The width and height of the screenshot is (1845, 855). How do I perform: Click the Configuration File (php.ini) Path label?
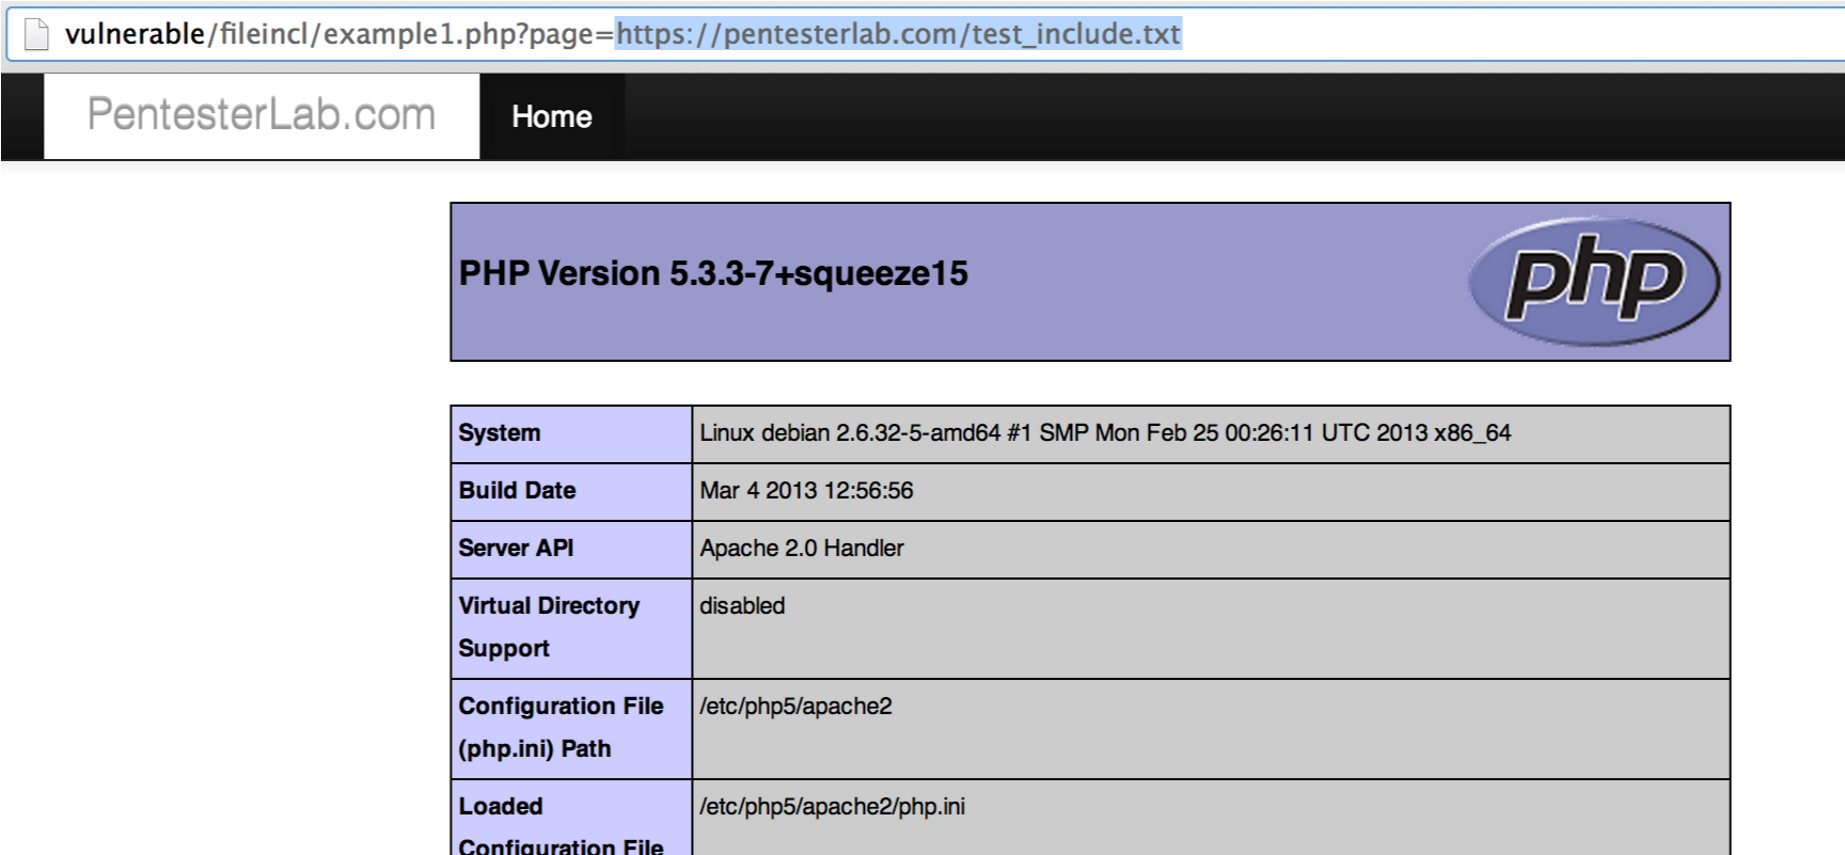[561, 727]
